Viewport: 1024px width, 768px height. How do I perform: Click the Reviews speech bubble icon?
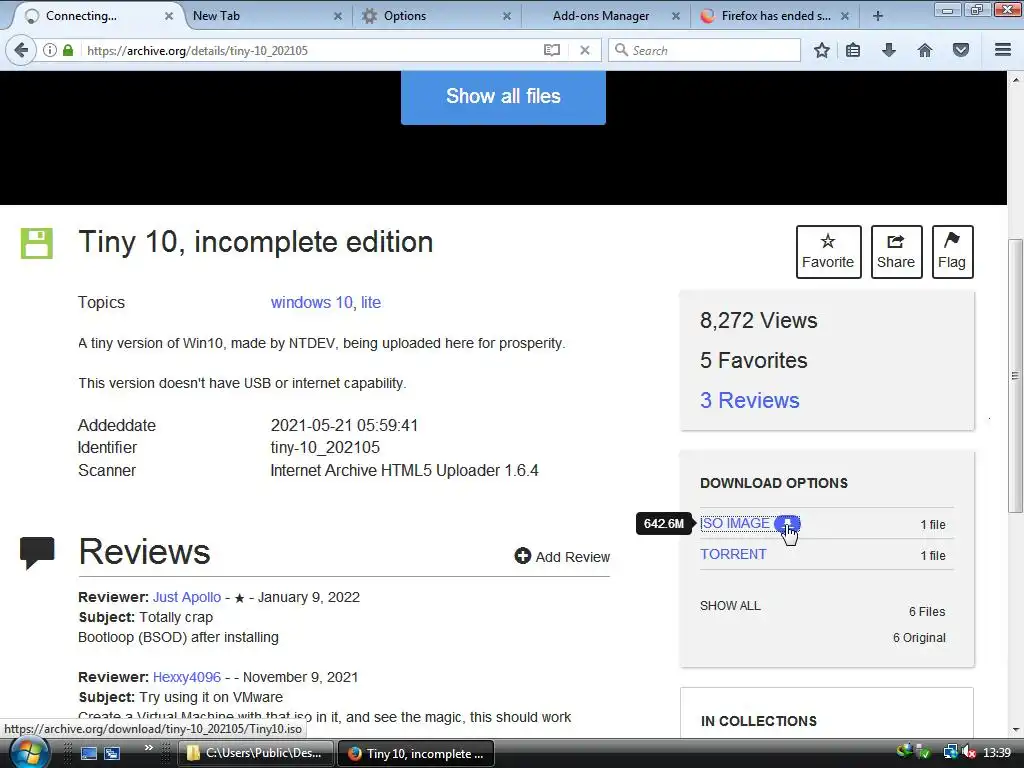37,553
